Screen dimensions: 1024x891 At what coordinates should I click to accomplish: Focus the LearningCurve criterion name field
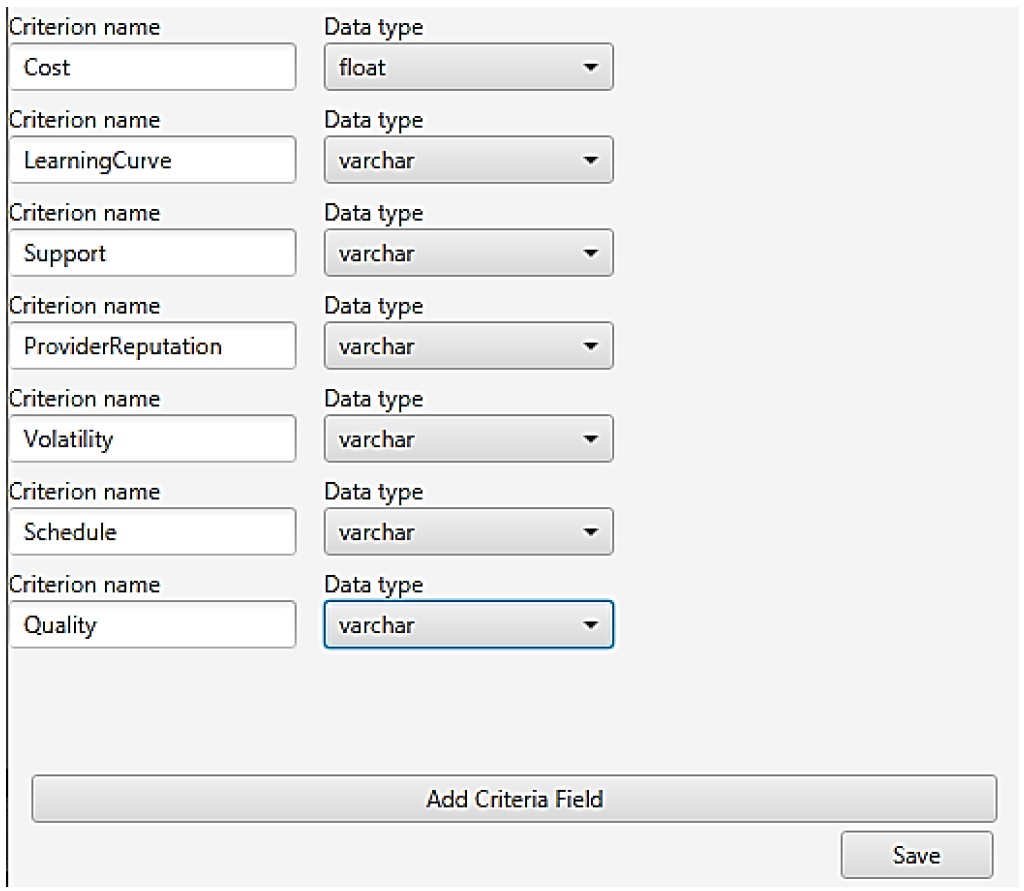click(x=152, y=160)
